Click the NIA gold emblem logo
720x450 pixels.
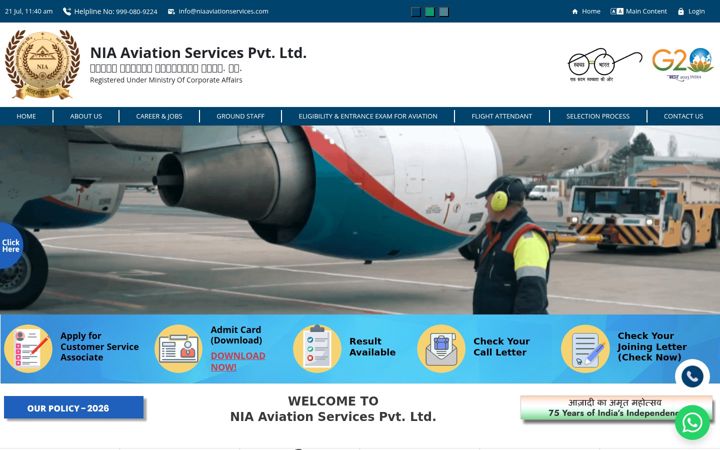(42, 64)
